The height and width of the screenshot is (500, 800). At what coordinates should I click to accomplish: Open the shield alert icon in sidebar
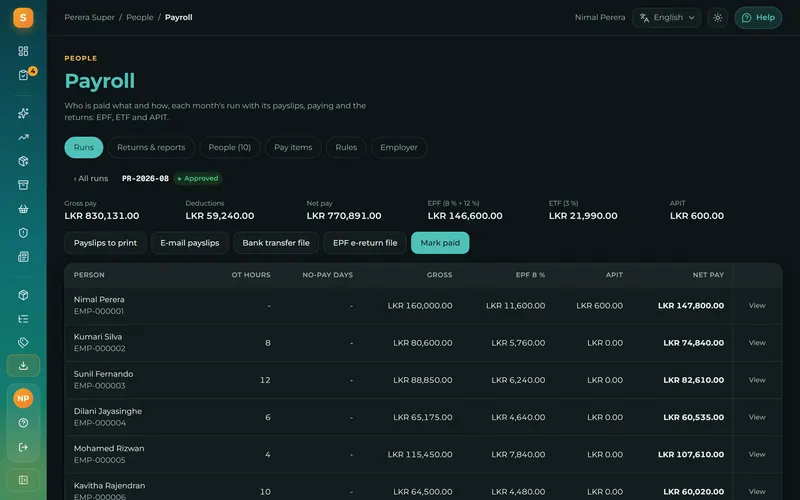click(x=23, y=233)
